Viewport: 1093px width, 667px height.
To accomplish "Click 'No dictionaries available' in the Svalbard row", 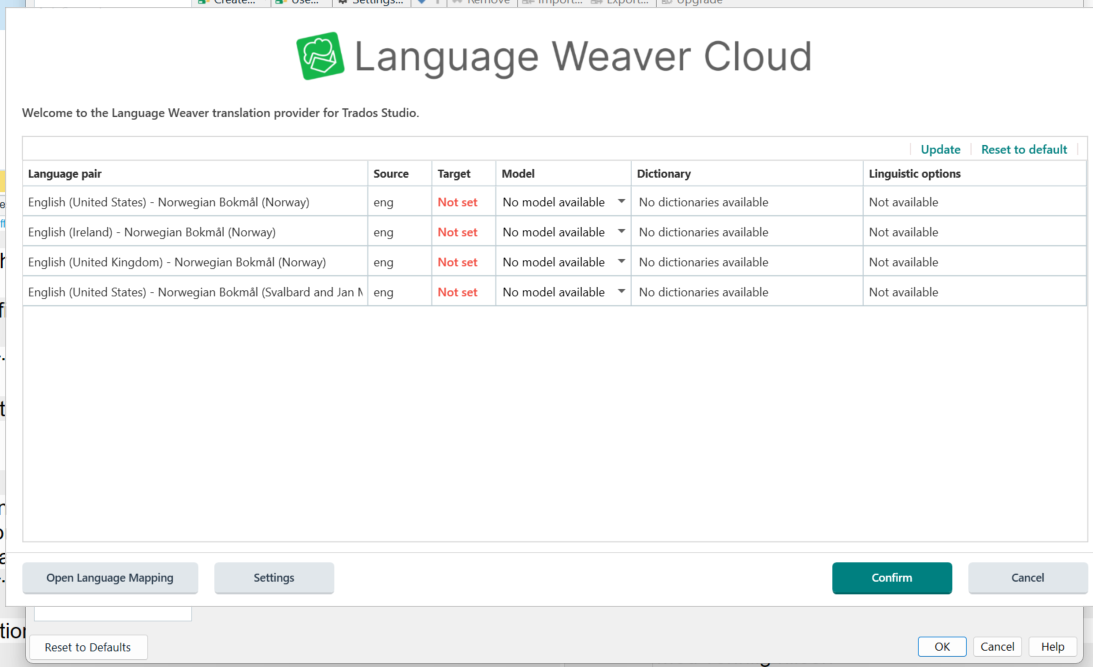I will pyautogui.click(x=703, y=292).
